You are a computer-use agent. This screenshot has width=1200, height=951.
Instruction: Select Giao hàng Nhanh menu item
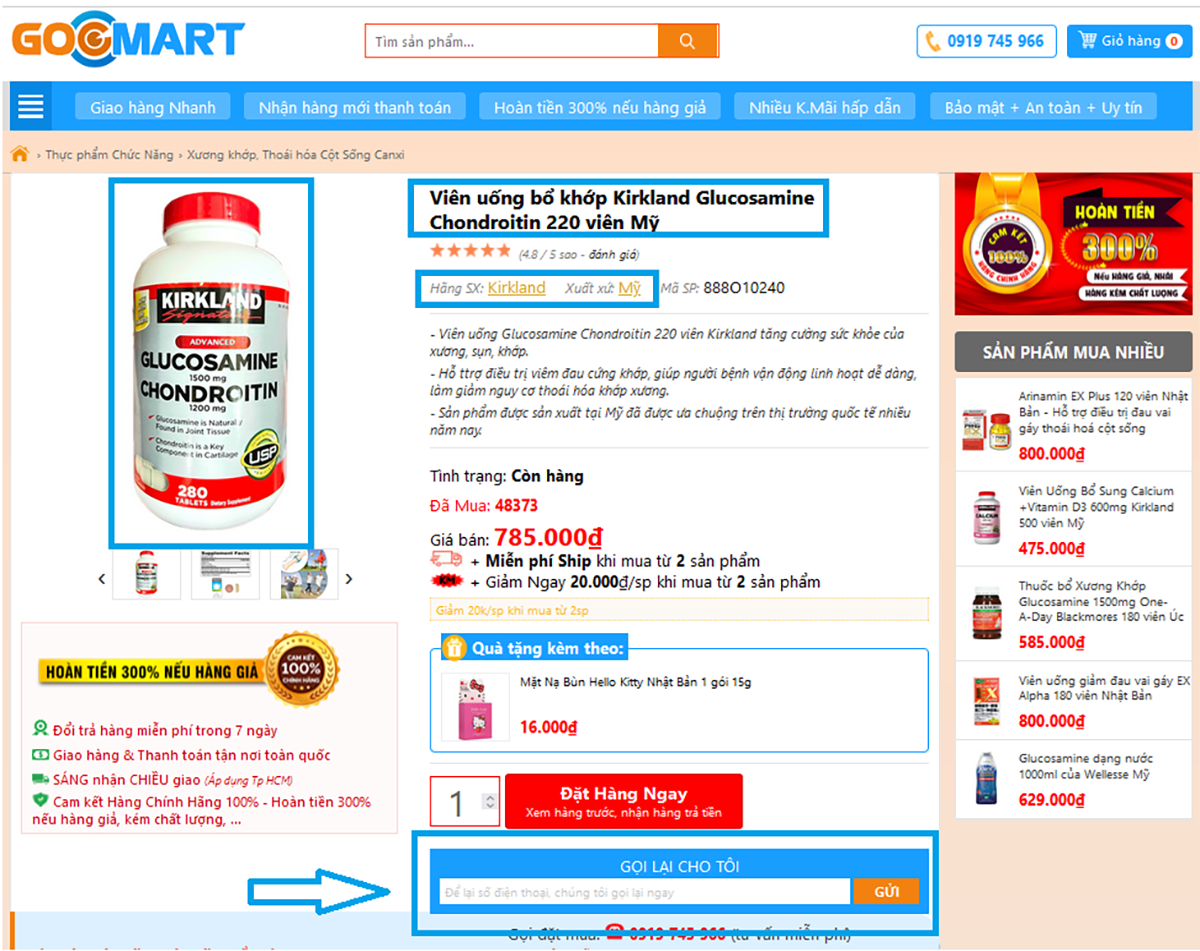coord(153,107)
